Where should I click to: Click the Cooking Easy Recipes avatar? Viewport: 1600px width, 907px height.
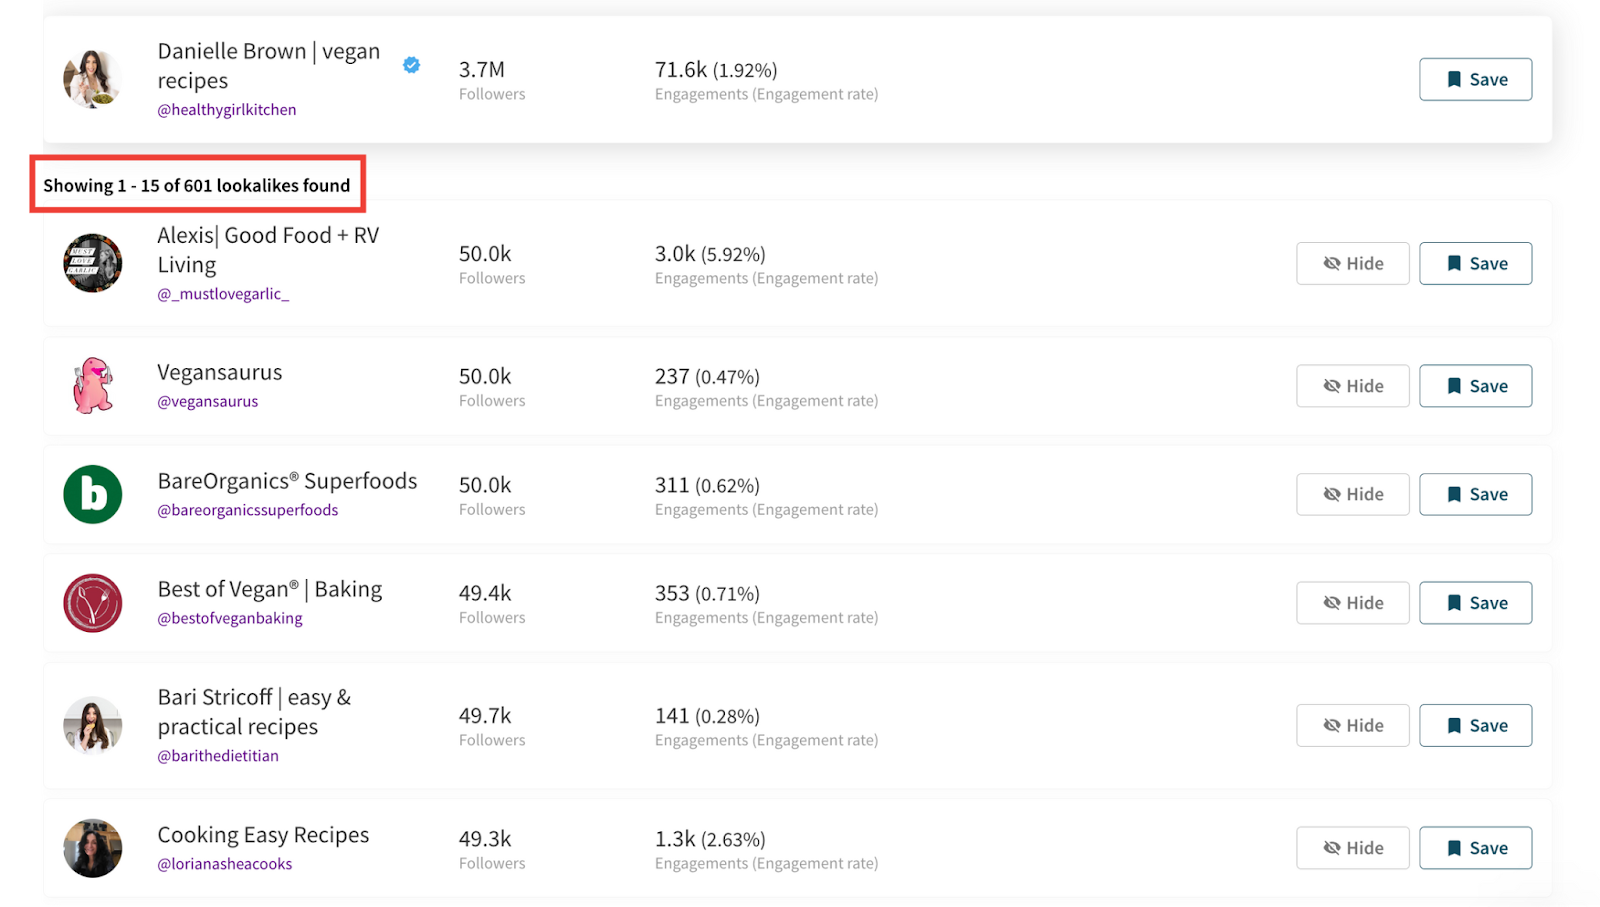pos(92,848)
